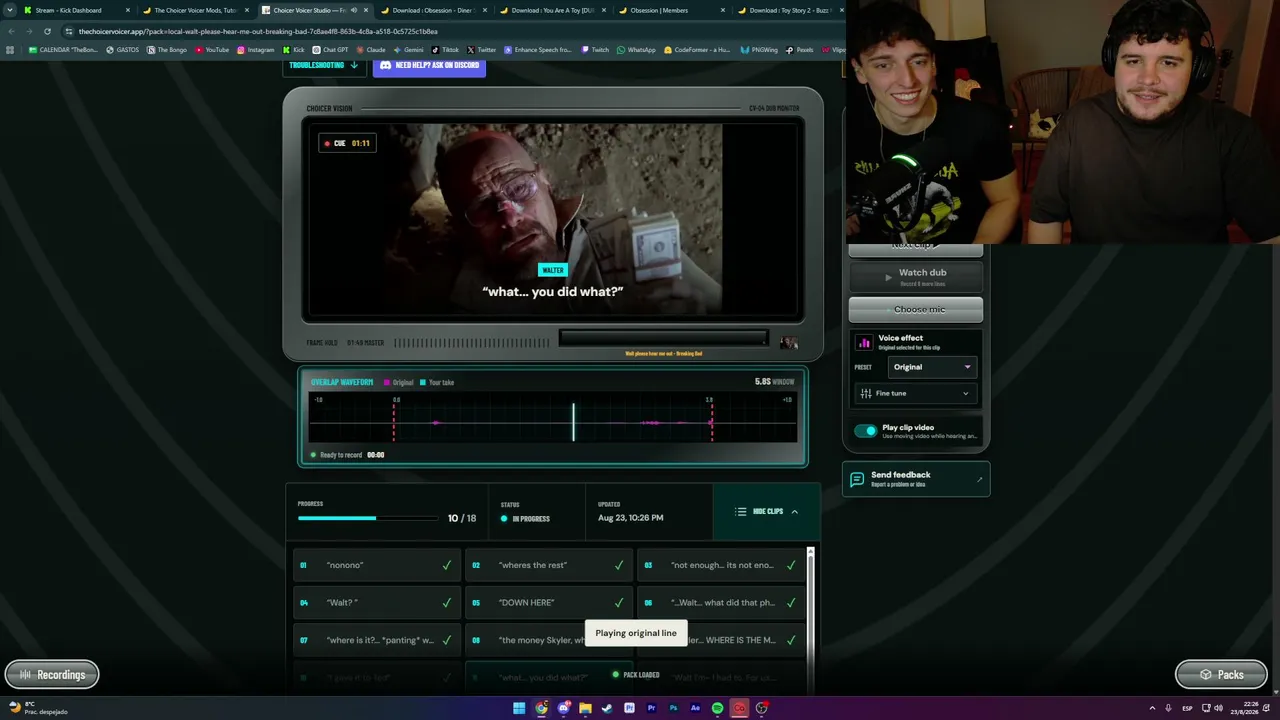This screenshot has width=1280, height=720.
Task: Open Spotify from the taskbar
Action: [x=717, y=708]
